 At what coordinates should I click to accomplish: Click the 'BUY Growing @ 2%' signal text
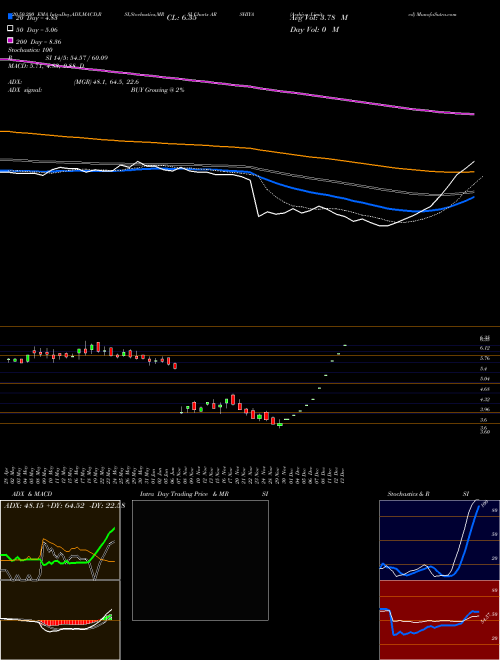click(x=157, y=90)
